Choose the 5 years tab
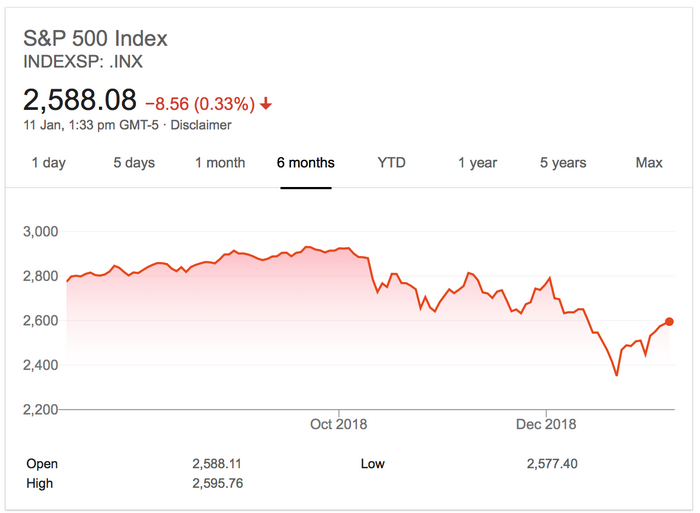This screenshot has height=513, width=700. coord(564,163)
